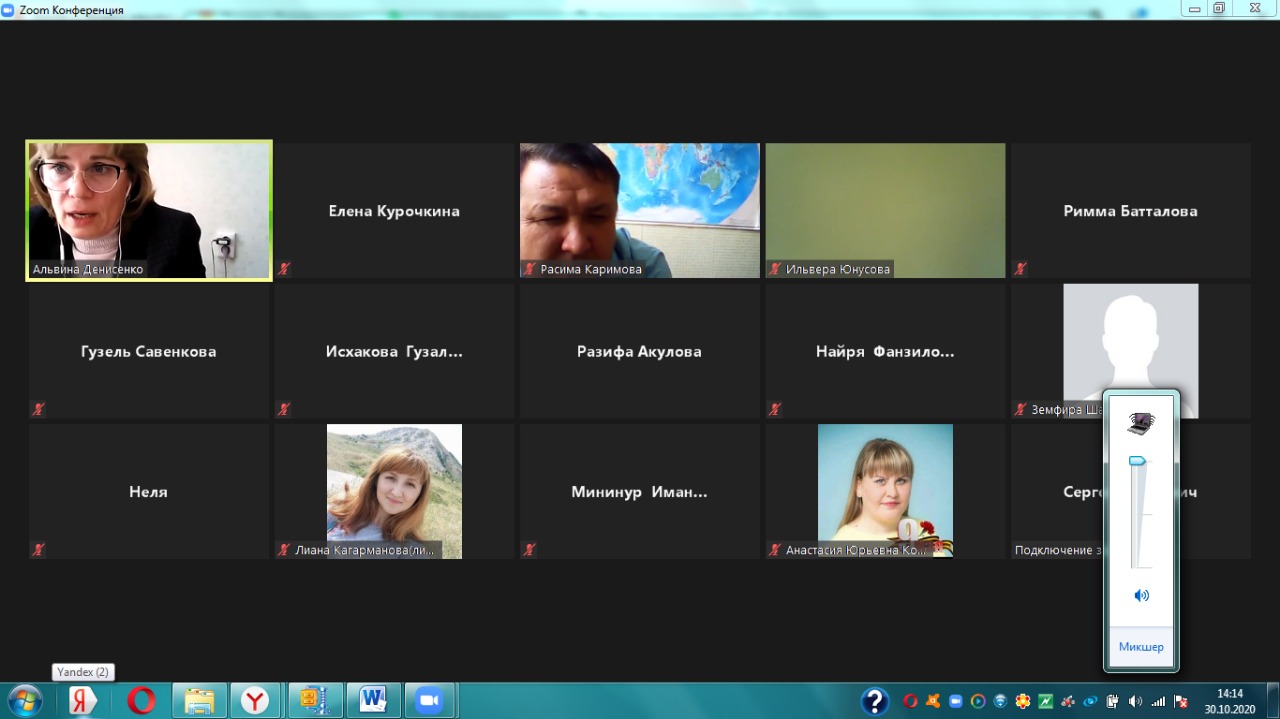Toggle mute with the speaker button in volume popup

pyautogui.click(x=1141, y=595)
